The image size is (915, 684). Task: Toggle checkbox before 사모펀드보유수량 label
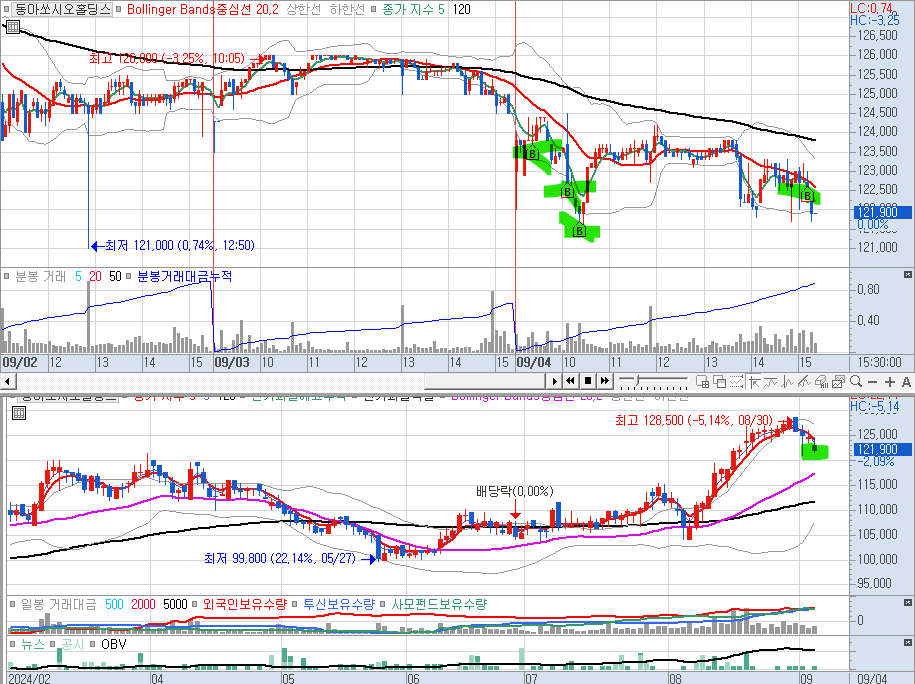click(383, 604)
